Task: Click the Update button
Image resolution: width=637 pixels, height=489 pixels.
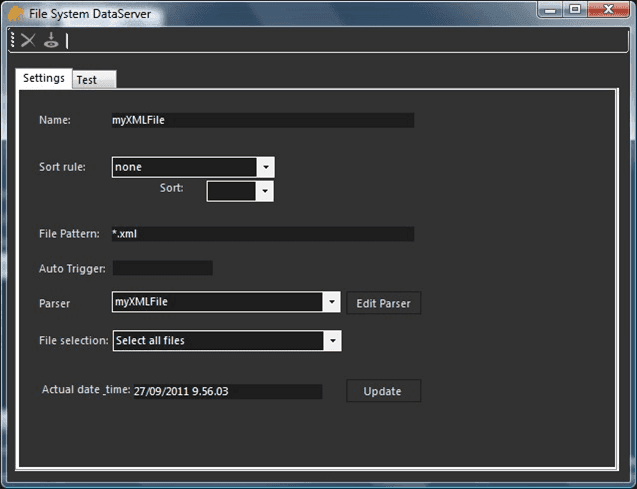Action: [x=384, y=391]
